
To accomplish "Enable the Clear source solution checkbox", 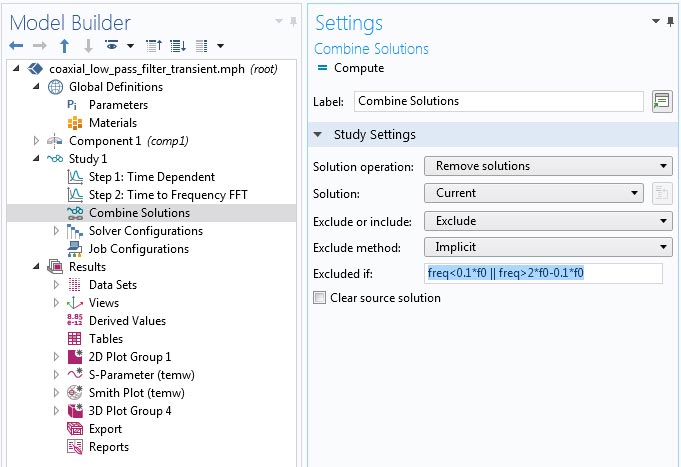I will [320, 298].
